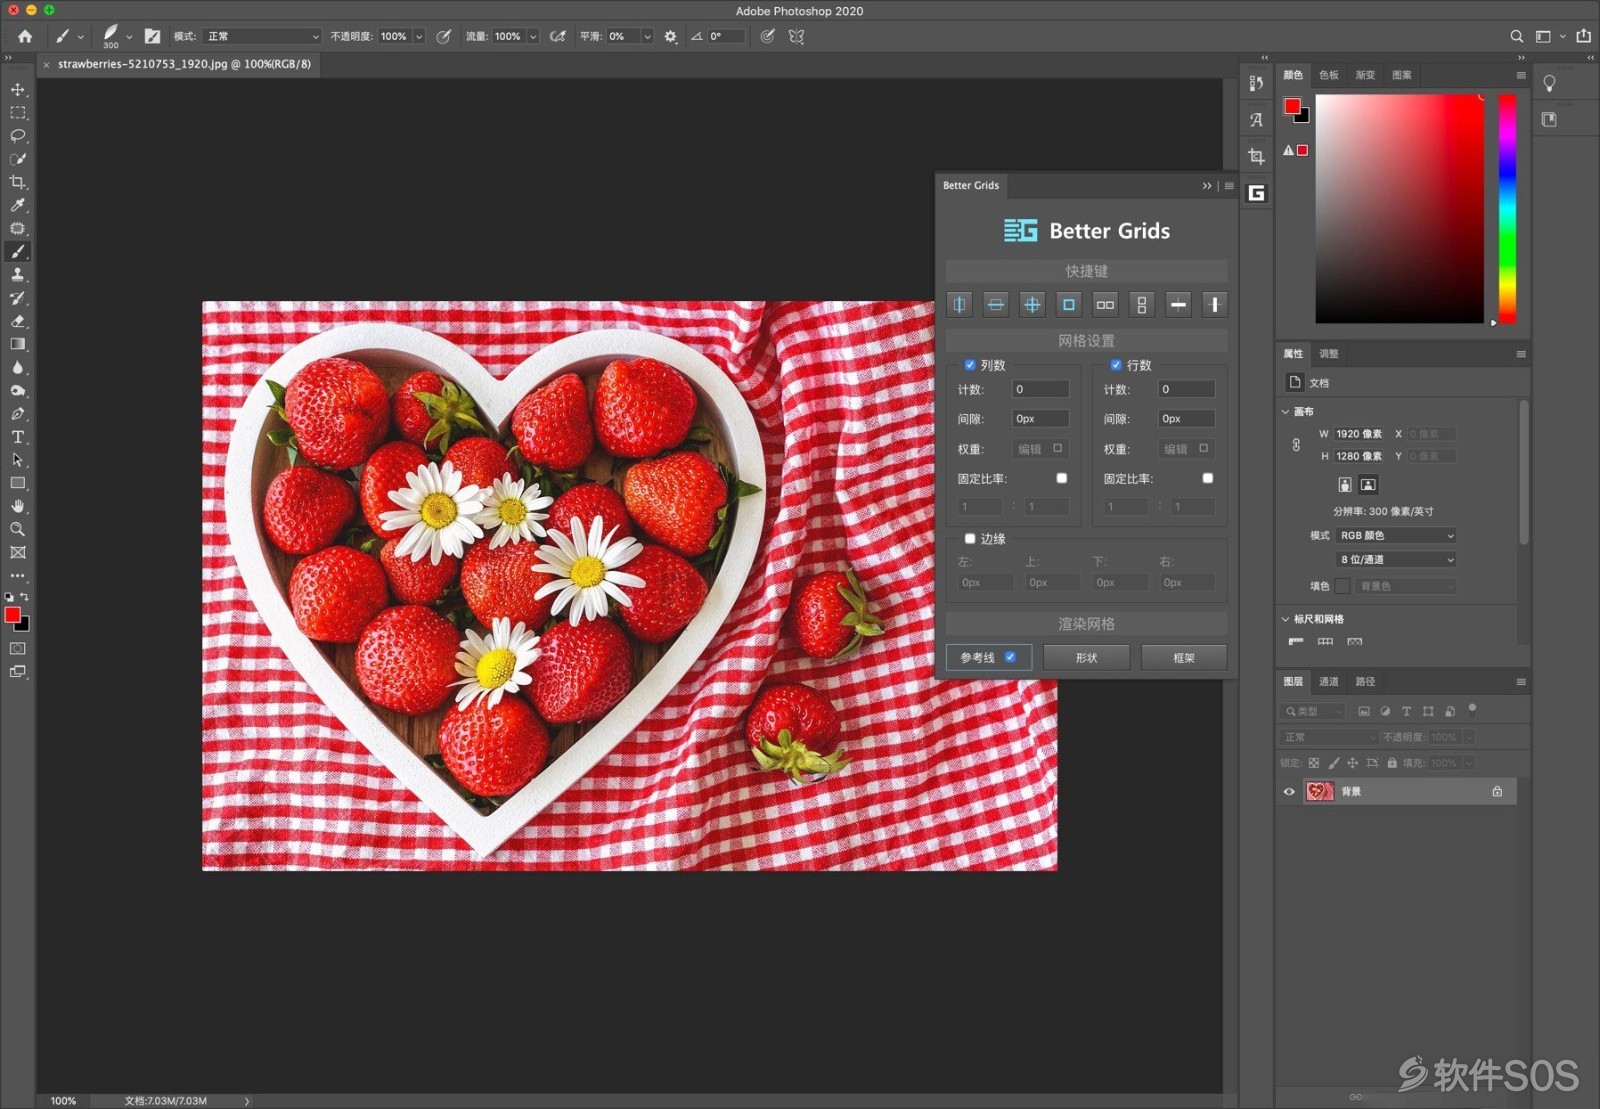The width and height of the screenshot is (1600, 1109).
Task: Click the 形状 shape render button
Action: click(1087, 658)
